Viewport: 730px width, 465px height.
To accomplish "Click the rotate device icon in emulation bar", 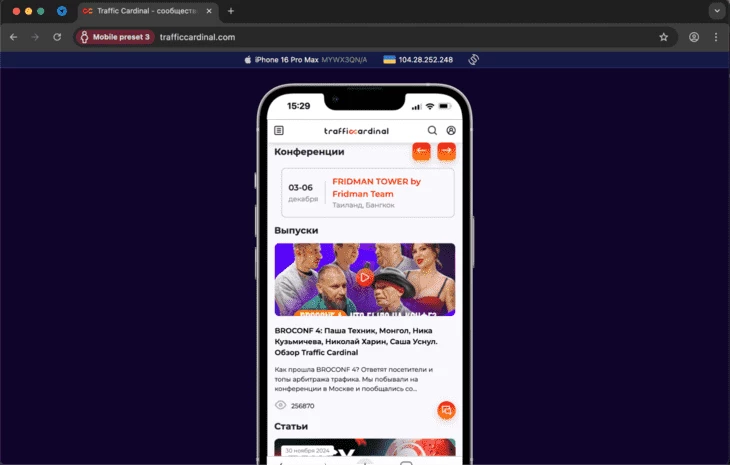I will pos(473,60).
